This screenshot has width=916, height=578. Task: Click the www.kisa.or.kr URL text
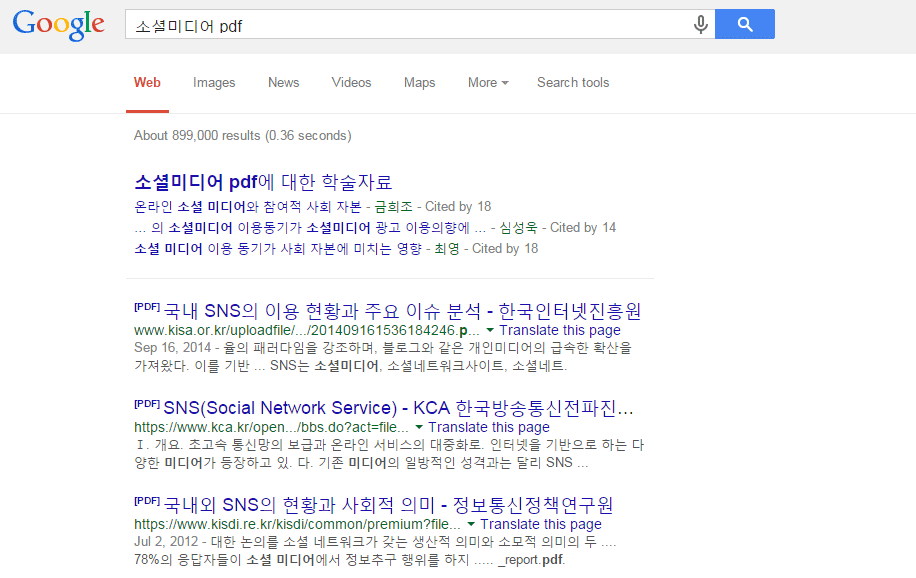tap(306, 330)
